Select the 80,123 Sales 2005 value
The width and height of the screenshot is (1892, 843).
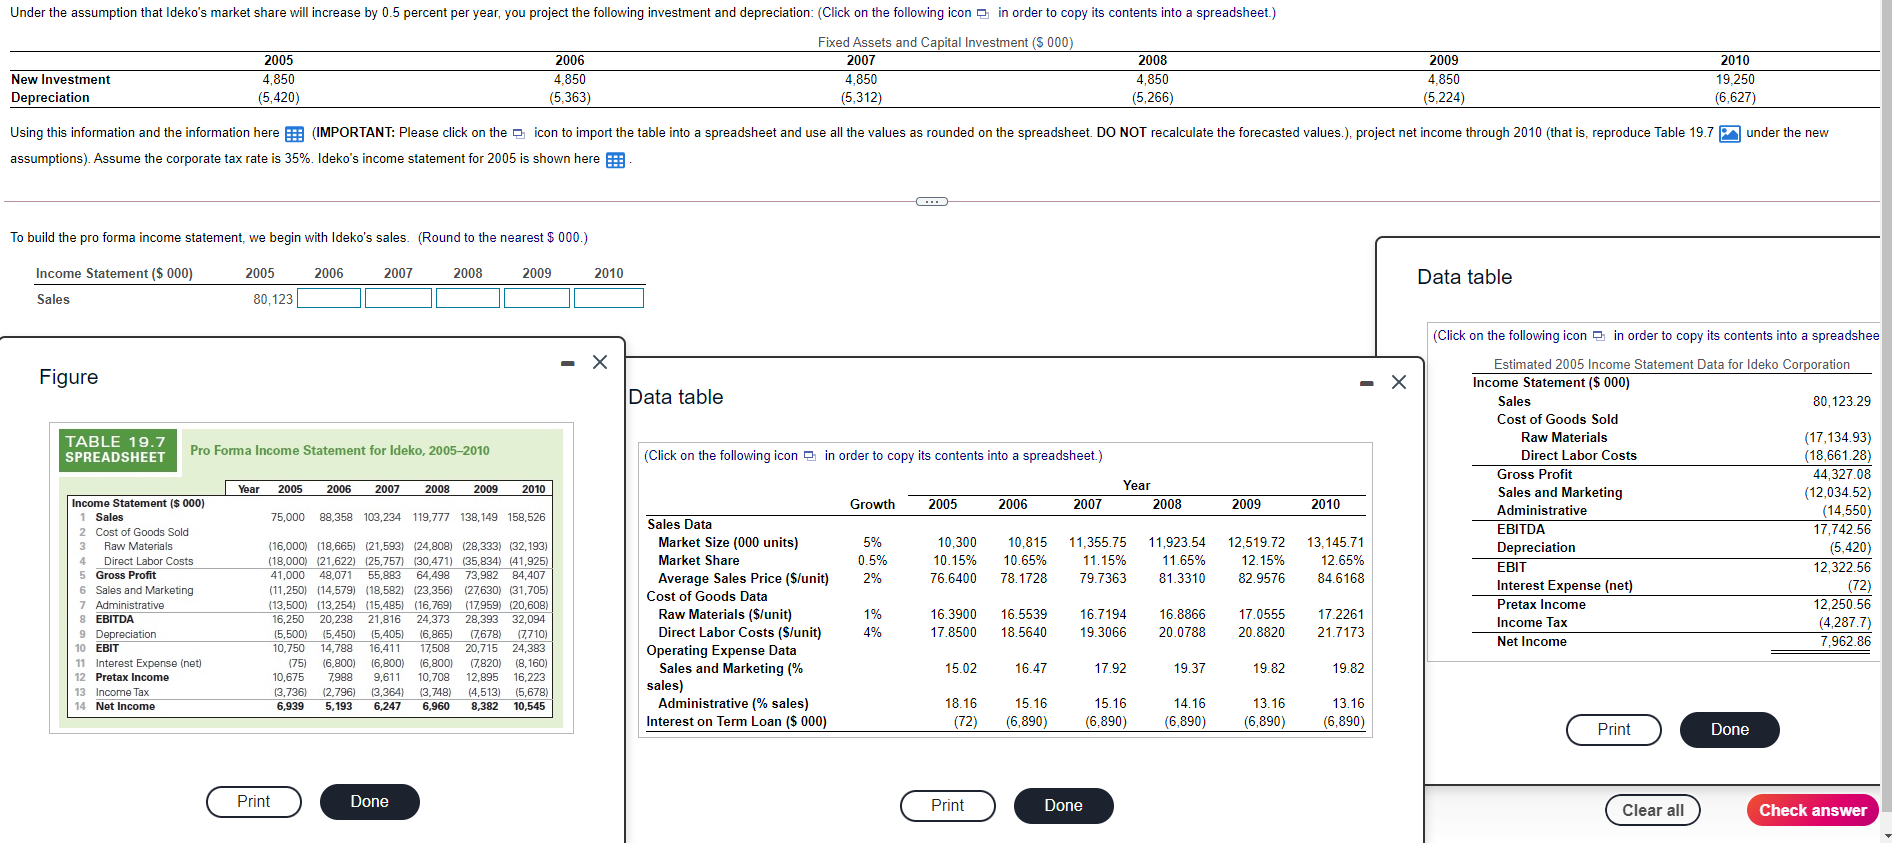coord(273,299)
